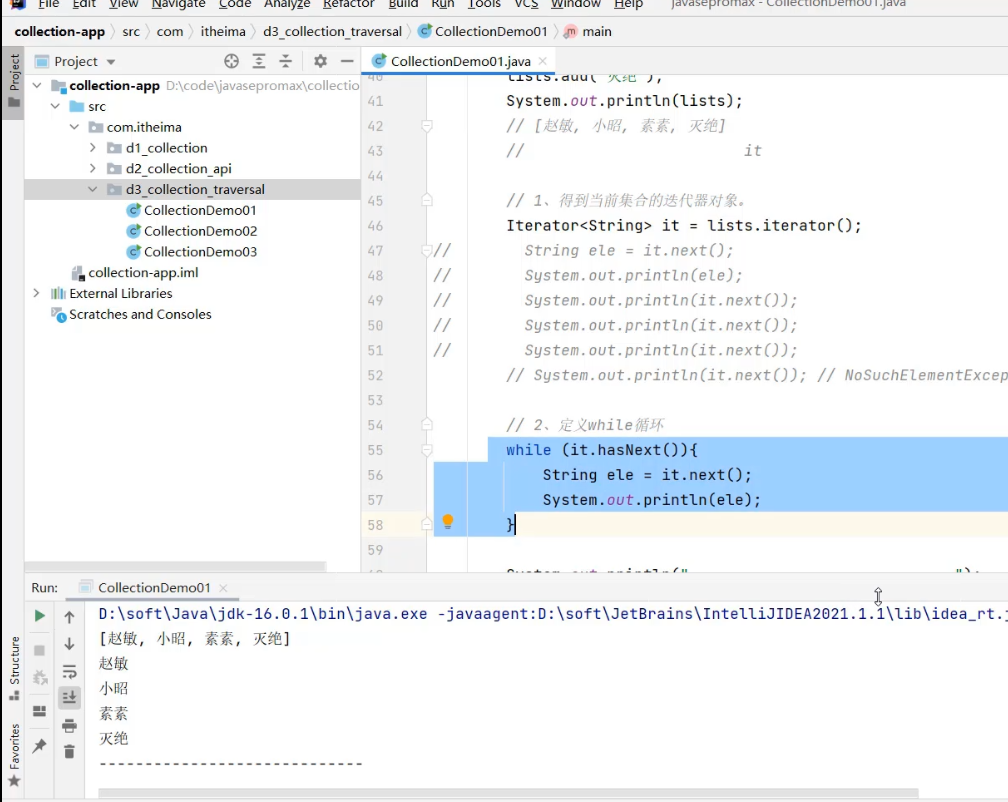Expand the External Libraries node

pyautogui.click(x=37, y=293)
